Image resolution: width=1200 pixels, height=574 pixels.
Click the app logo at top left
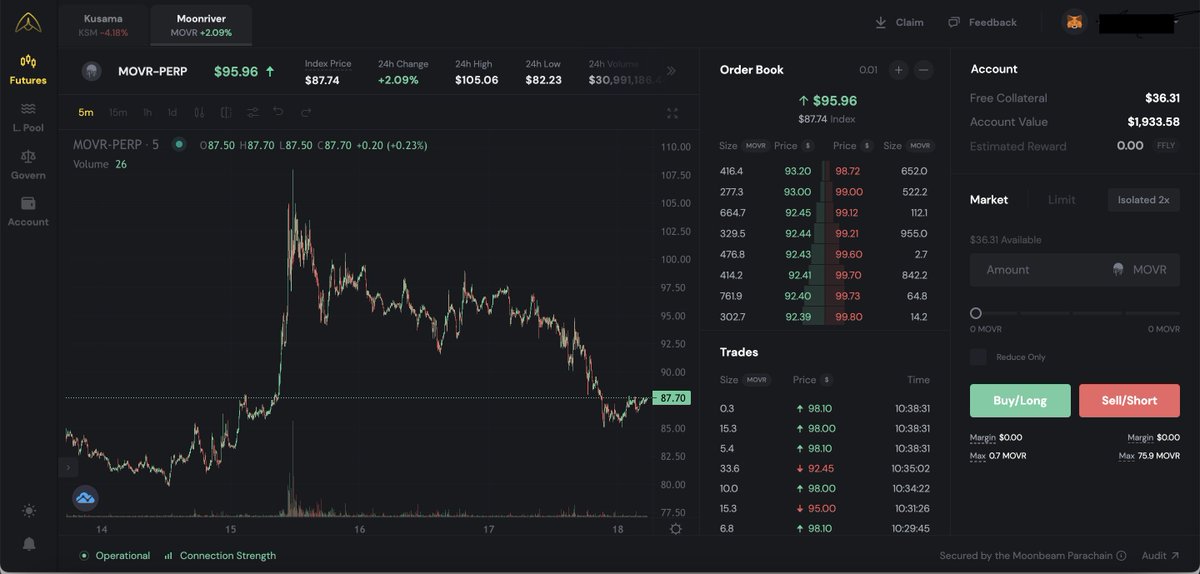(28, 21)
